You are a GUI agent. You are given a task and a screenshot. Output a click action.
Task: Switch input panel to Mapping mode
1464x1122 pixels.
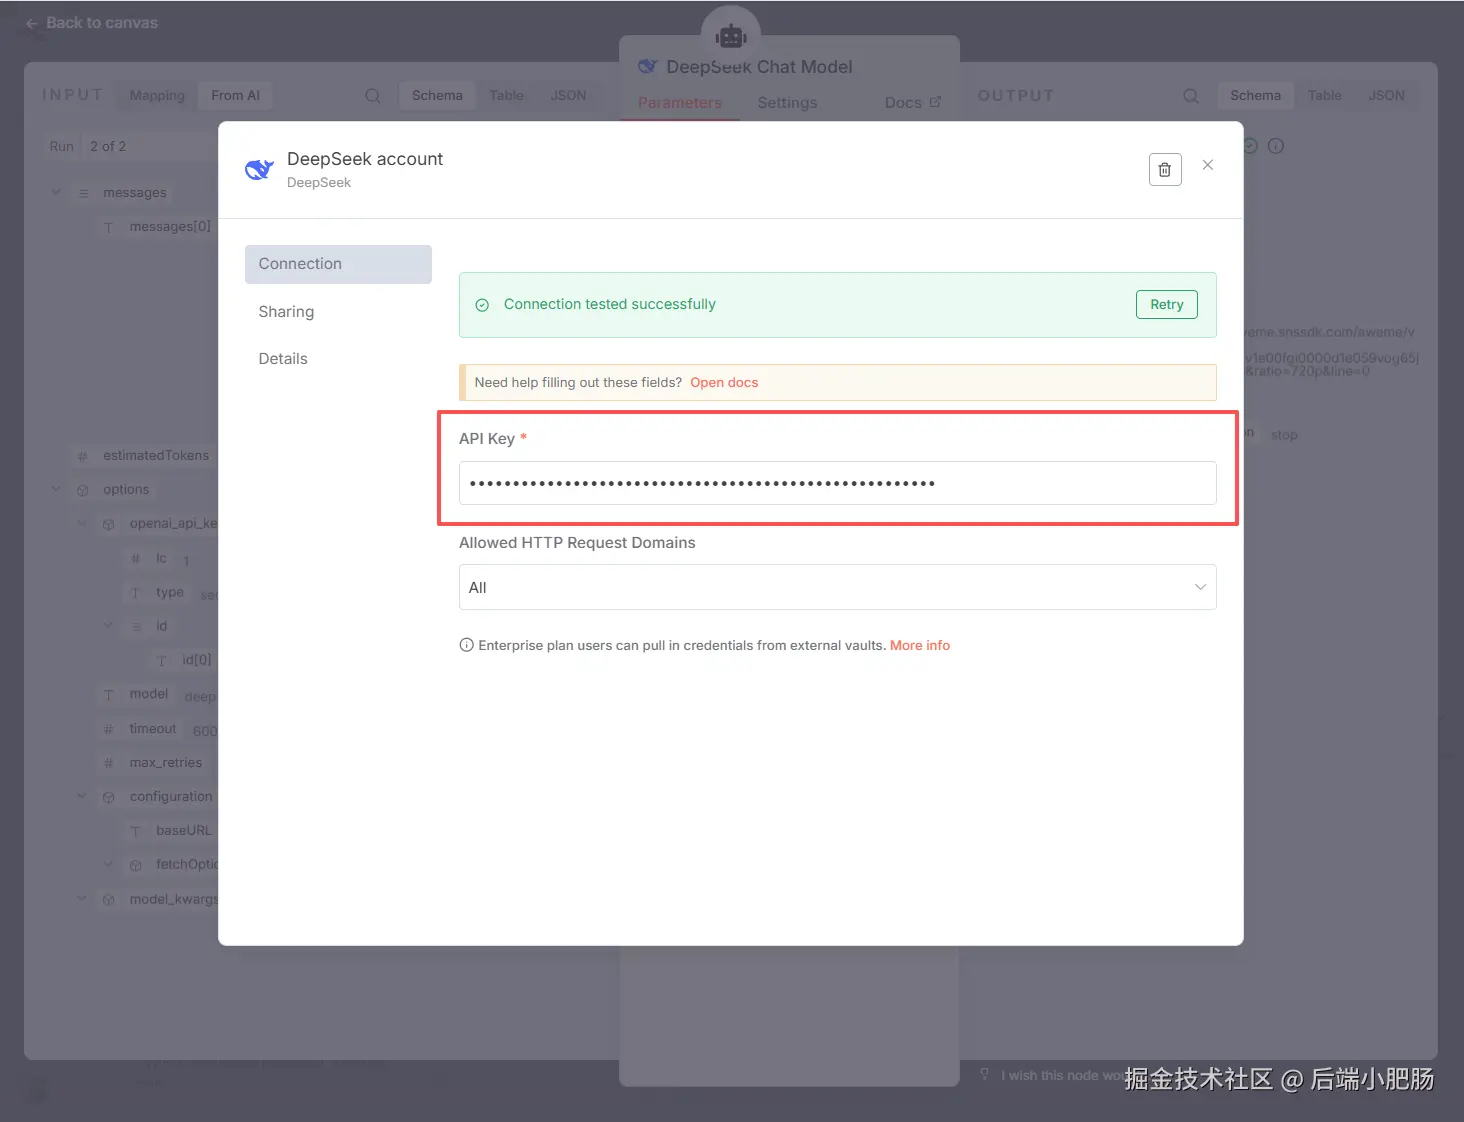click(157, 96)
